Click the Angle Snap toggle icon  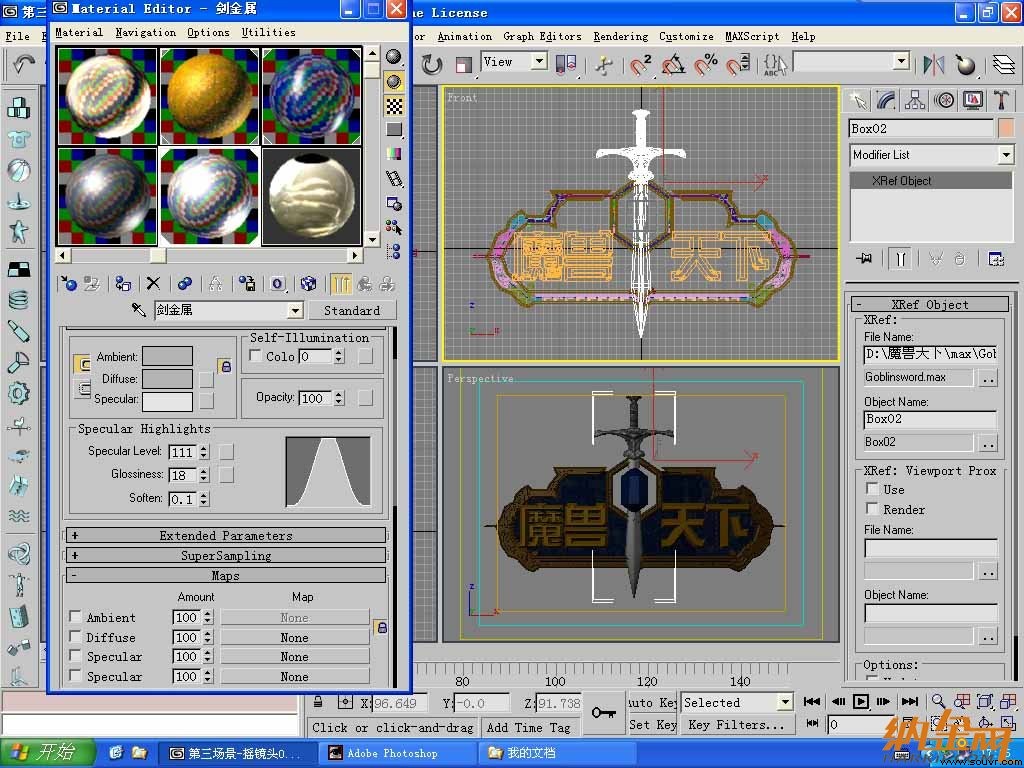(x=673, y=65)
